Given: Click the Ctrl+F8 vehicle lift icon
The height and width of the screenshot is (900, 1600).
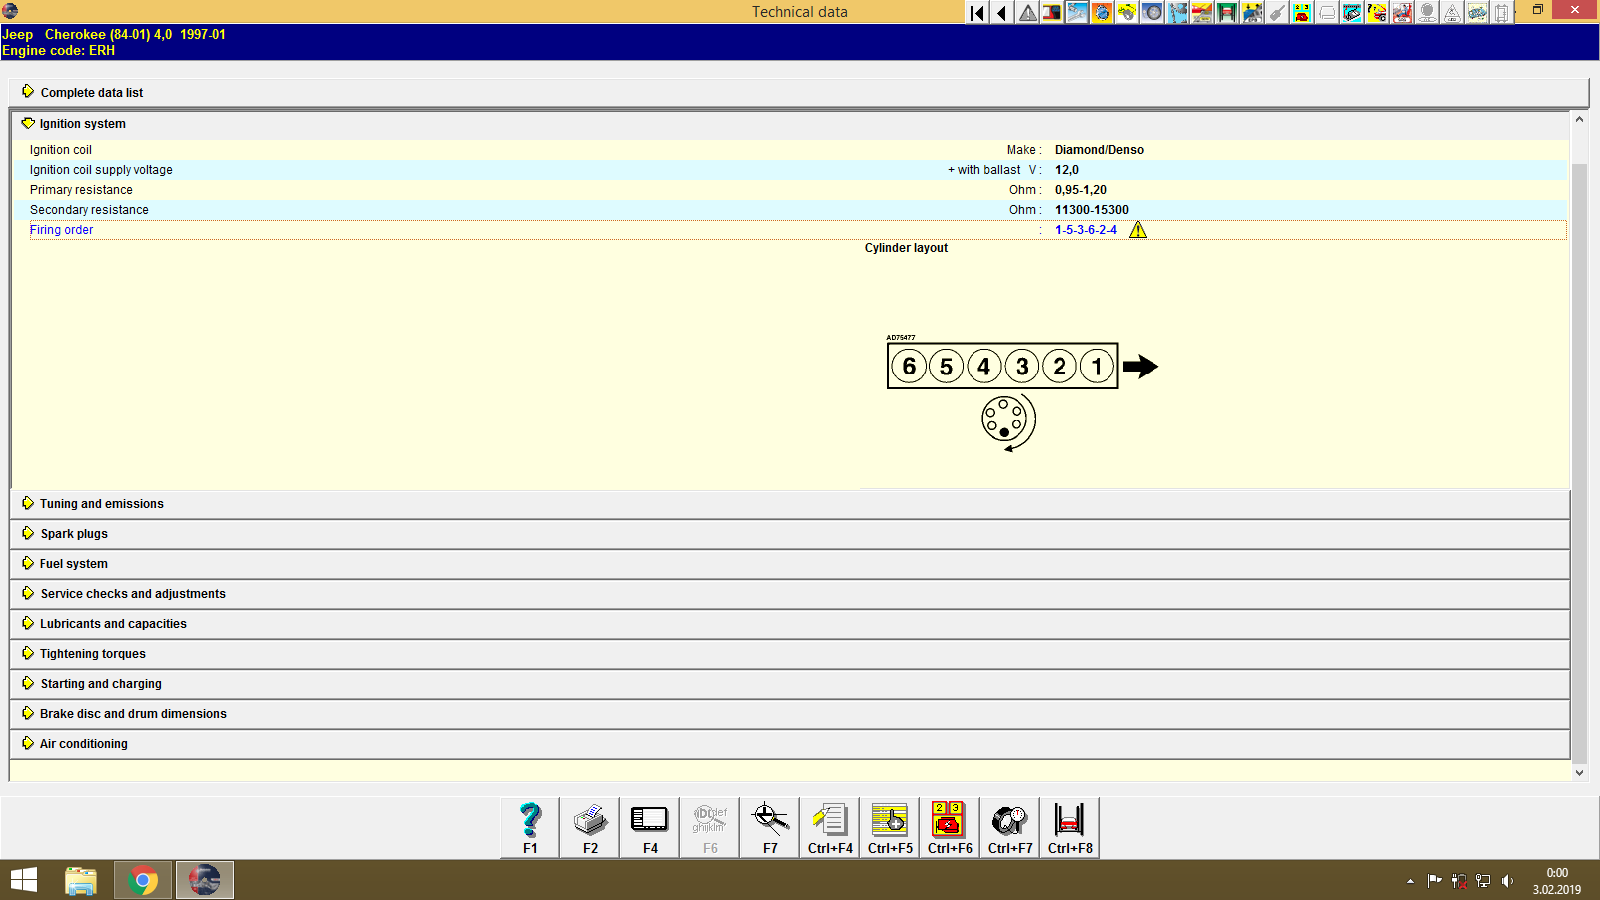Looking at the screenshot, I should click(1069, 820).
